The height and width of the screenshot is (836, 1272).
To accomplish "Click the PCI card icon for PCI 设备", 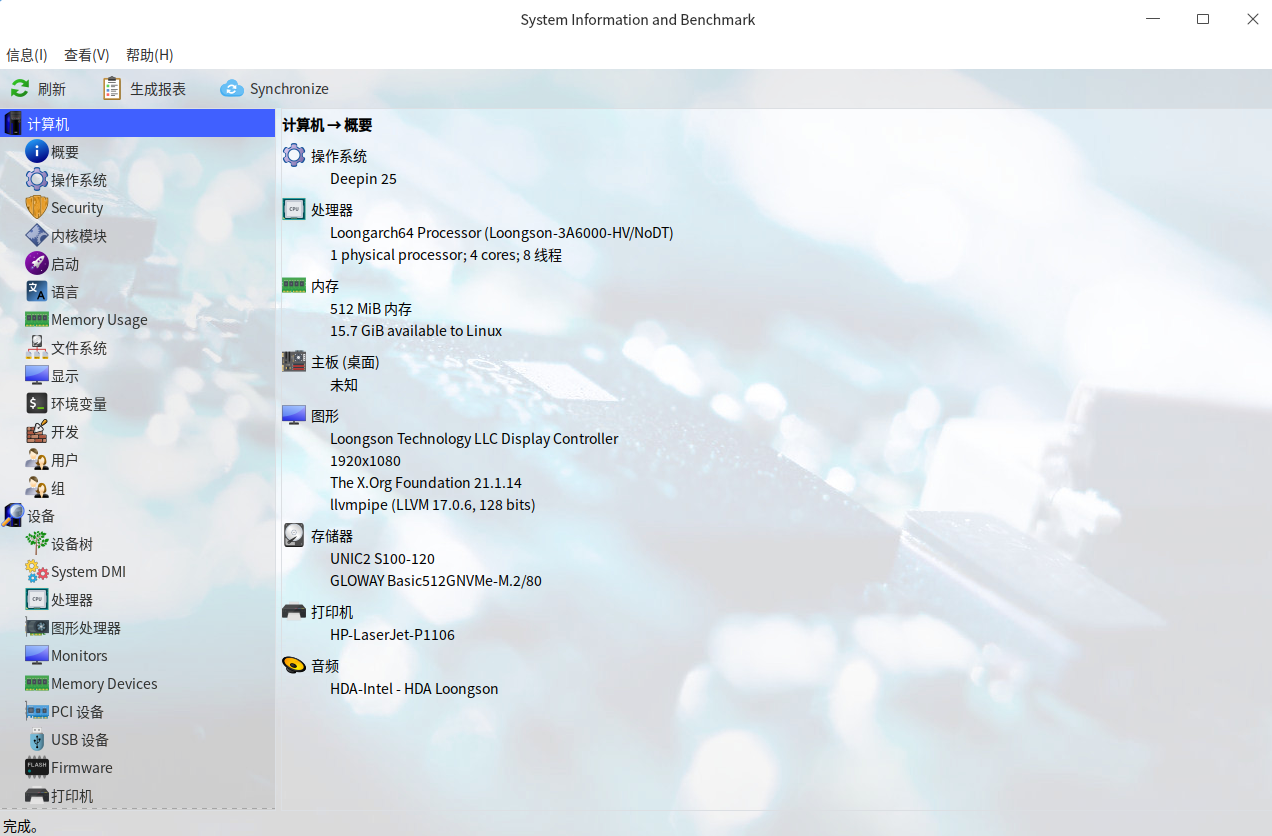I will [x=36, y=712].
